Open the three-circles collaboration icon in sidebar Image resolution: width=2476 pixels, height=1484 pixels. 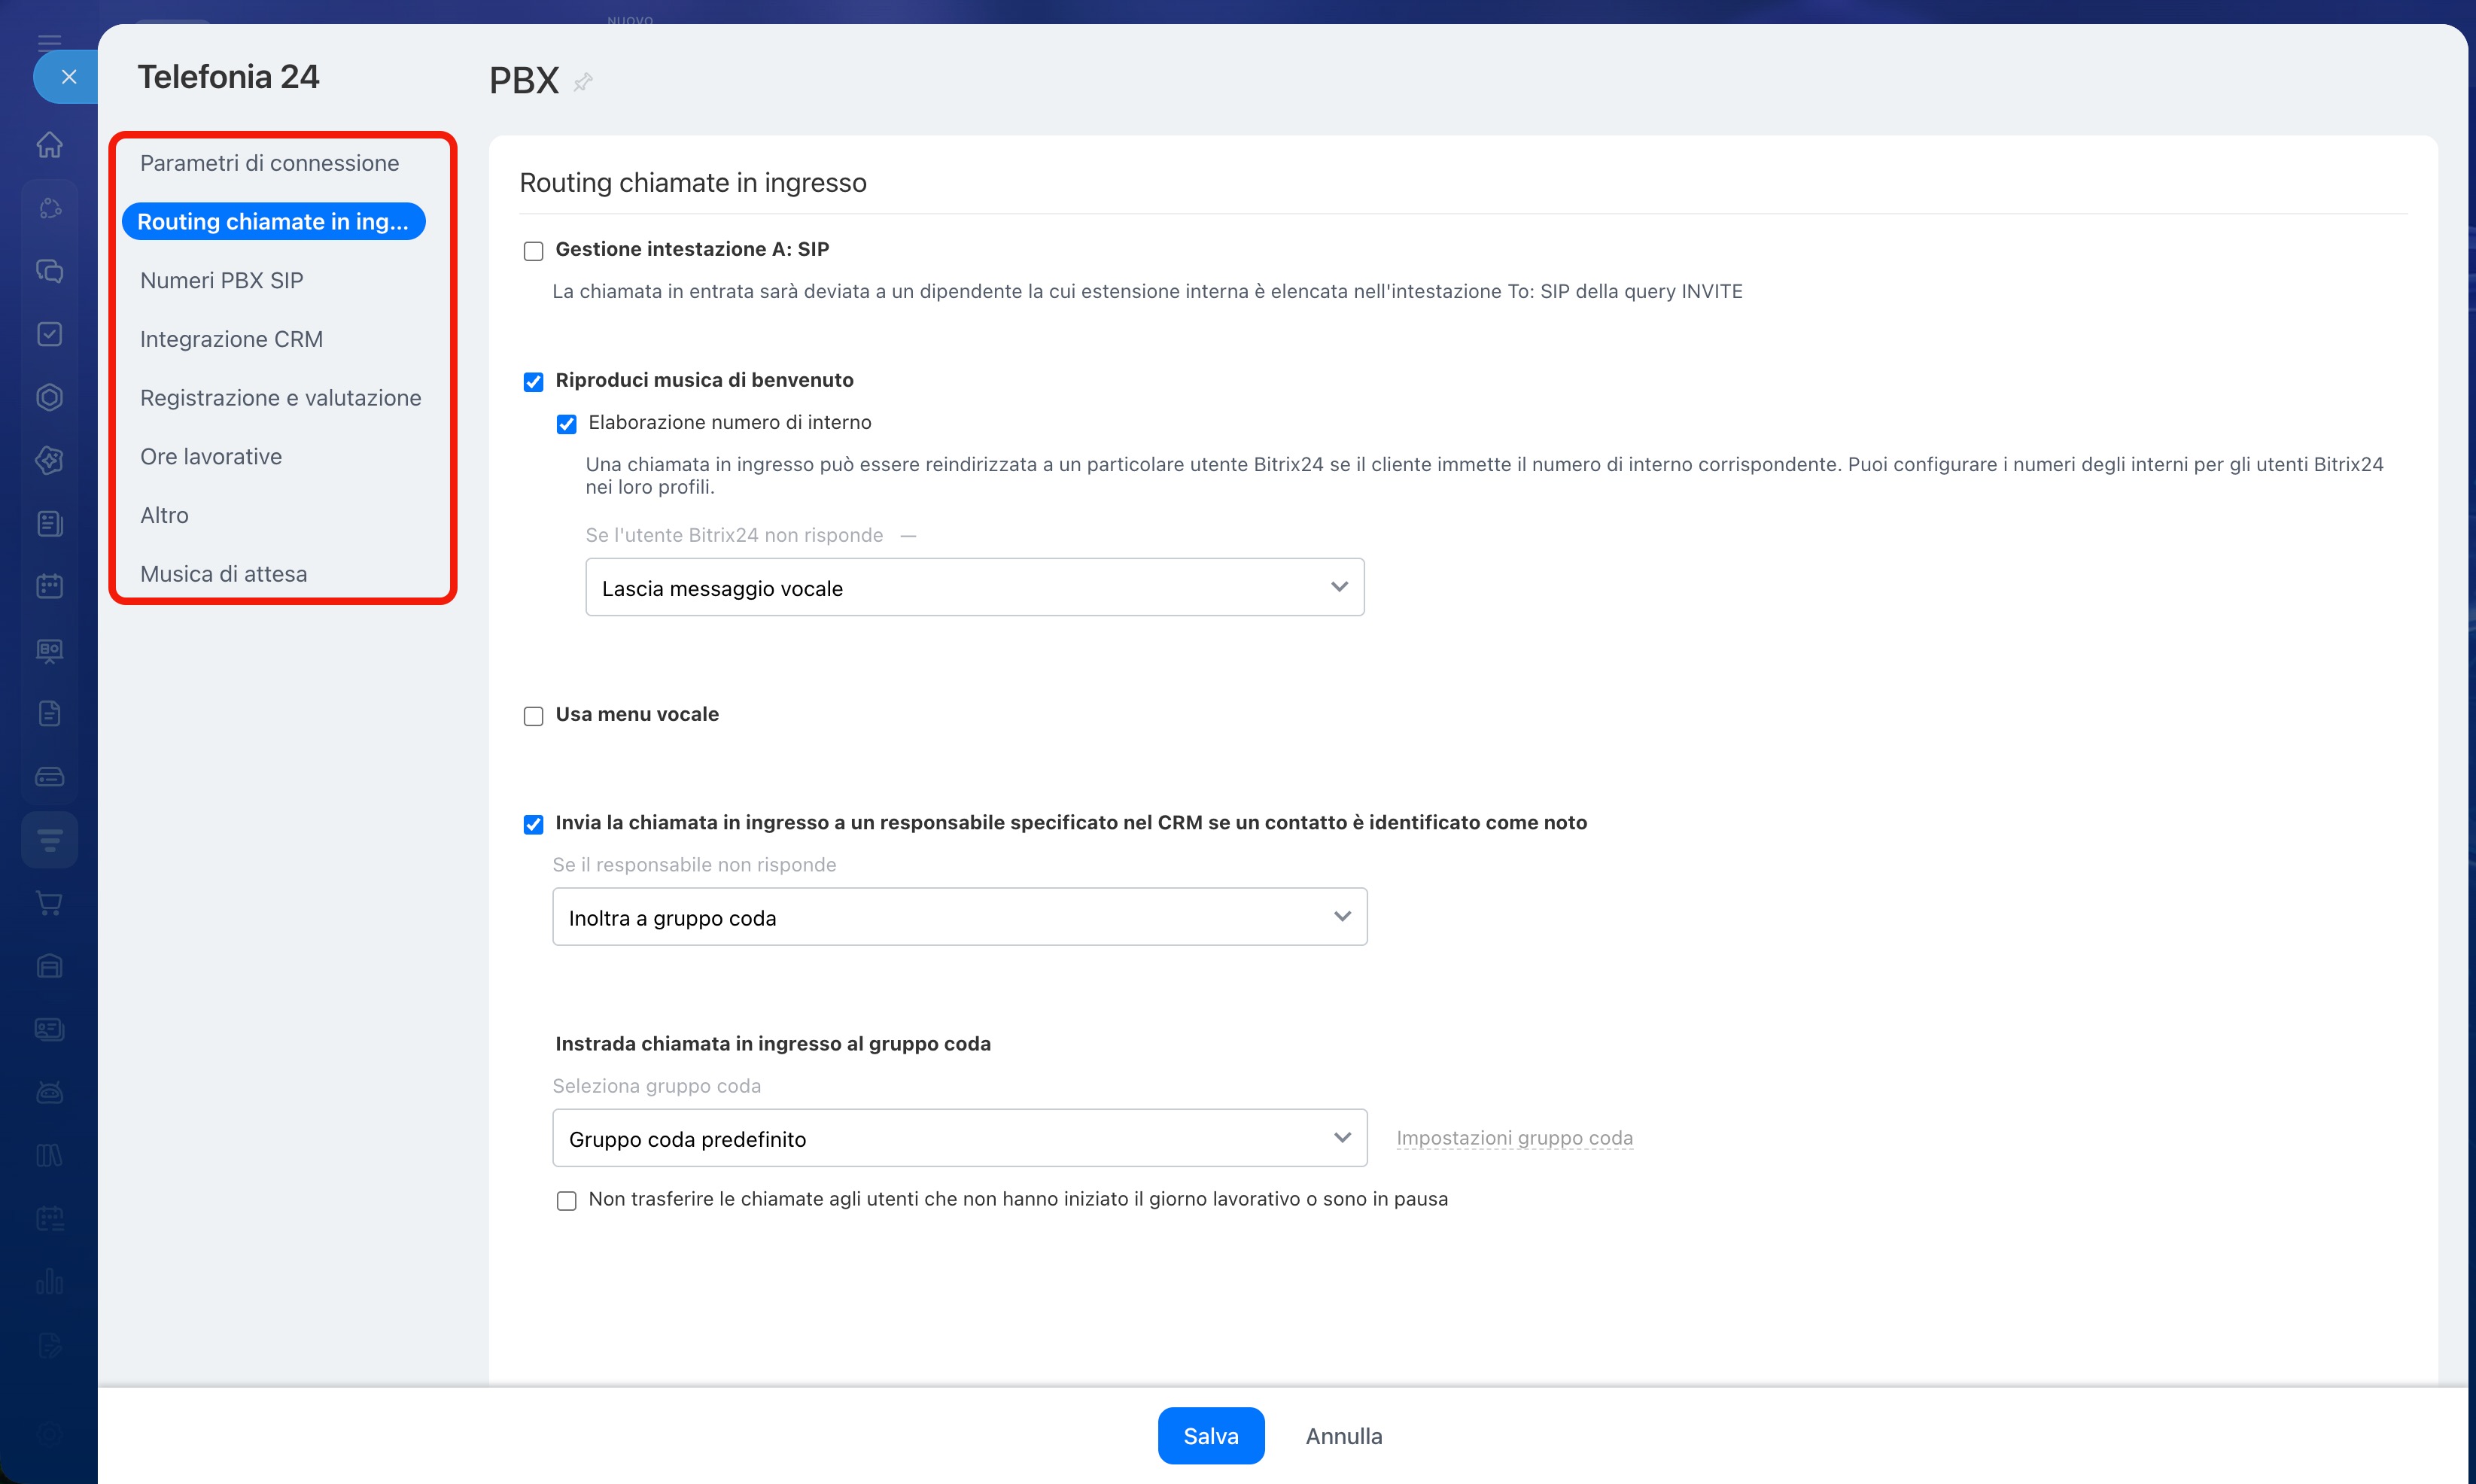click(x=49, y=208)
